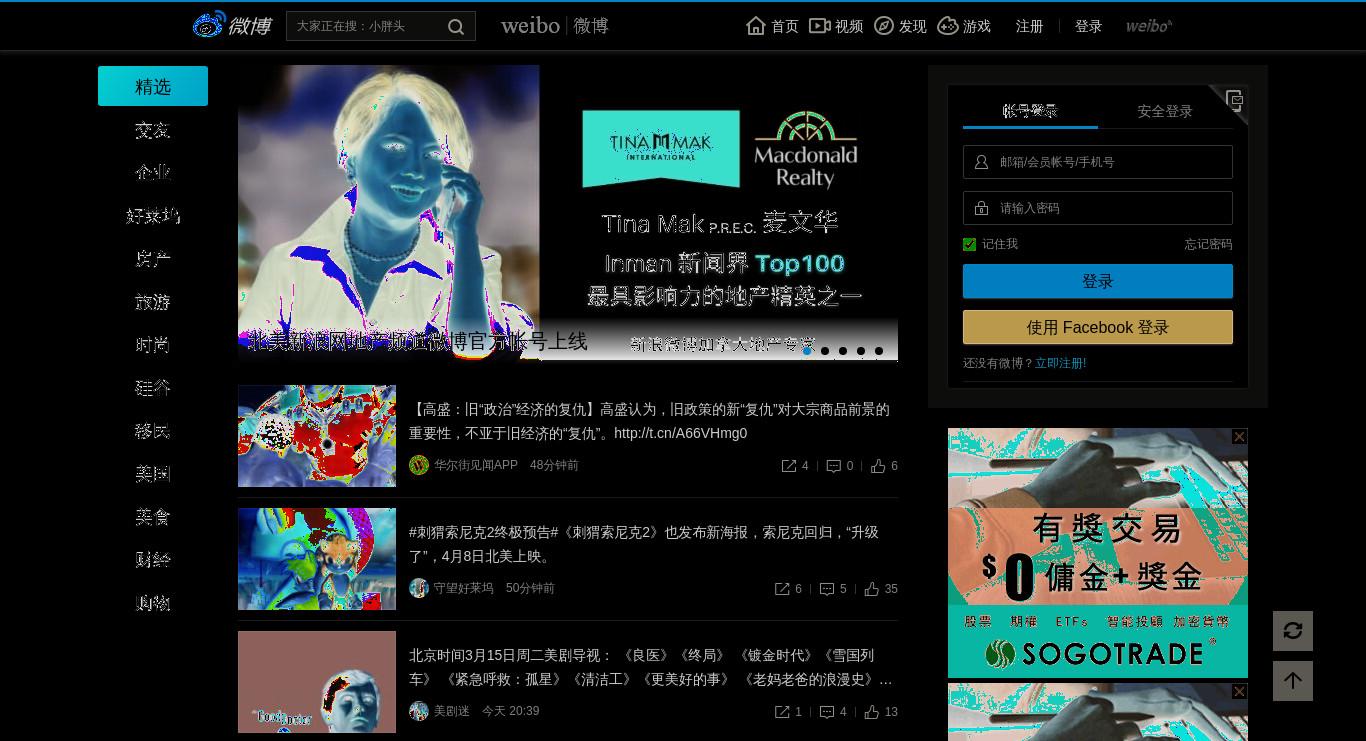Click the search magnifier icon

pos(456,27)
